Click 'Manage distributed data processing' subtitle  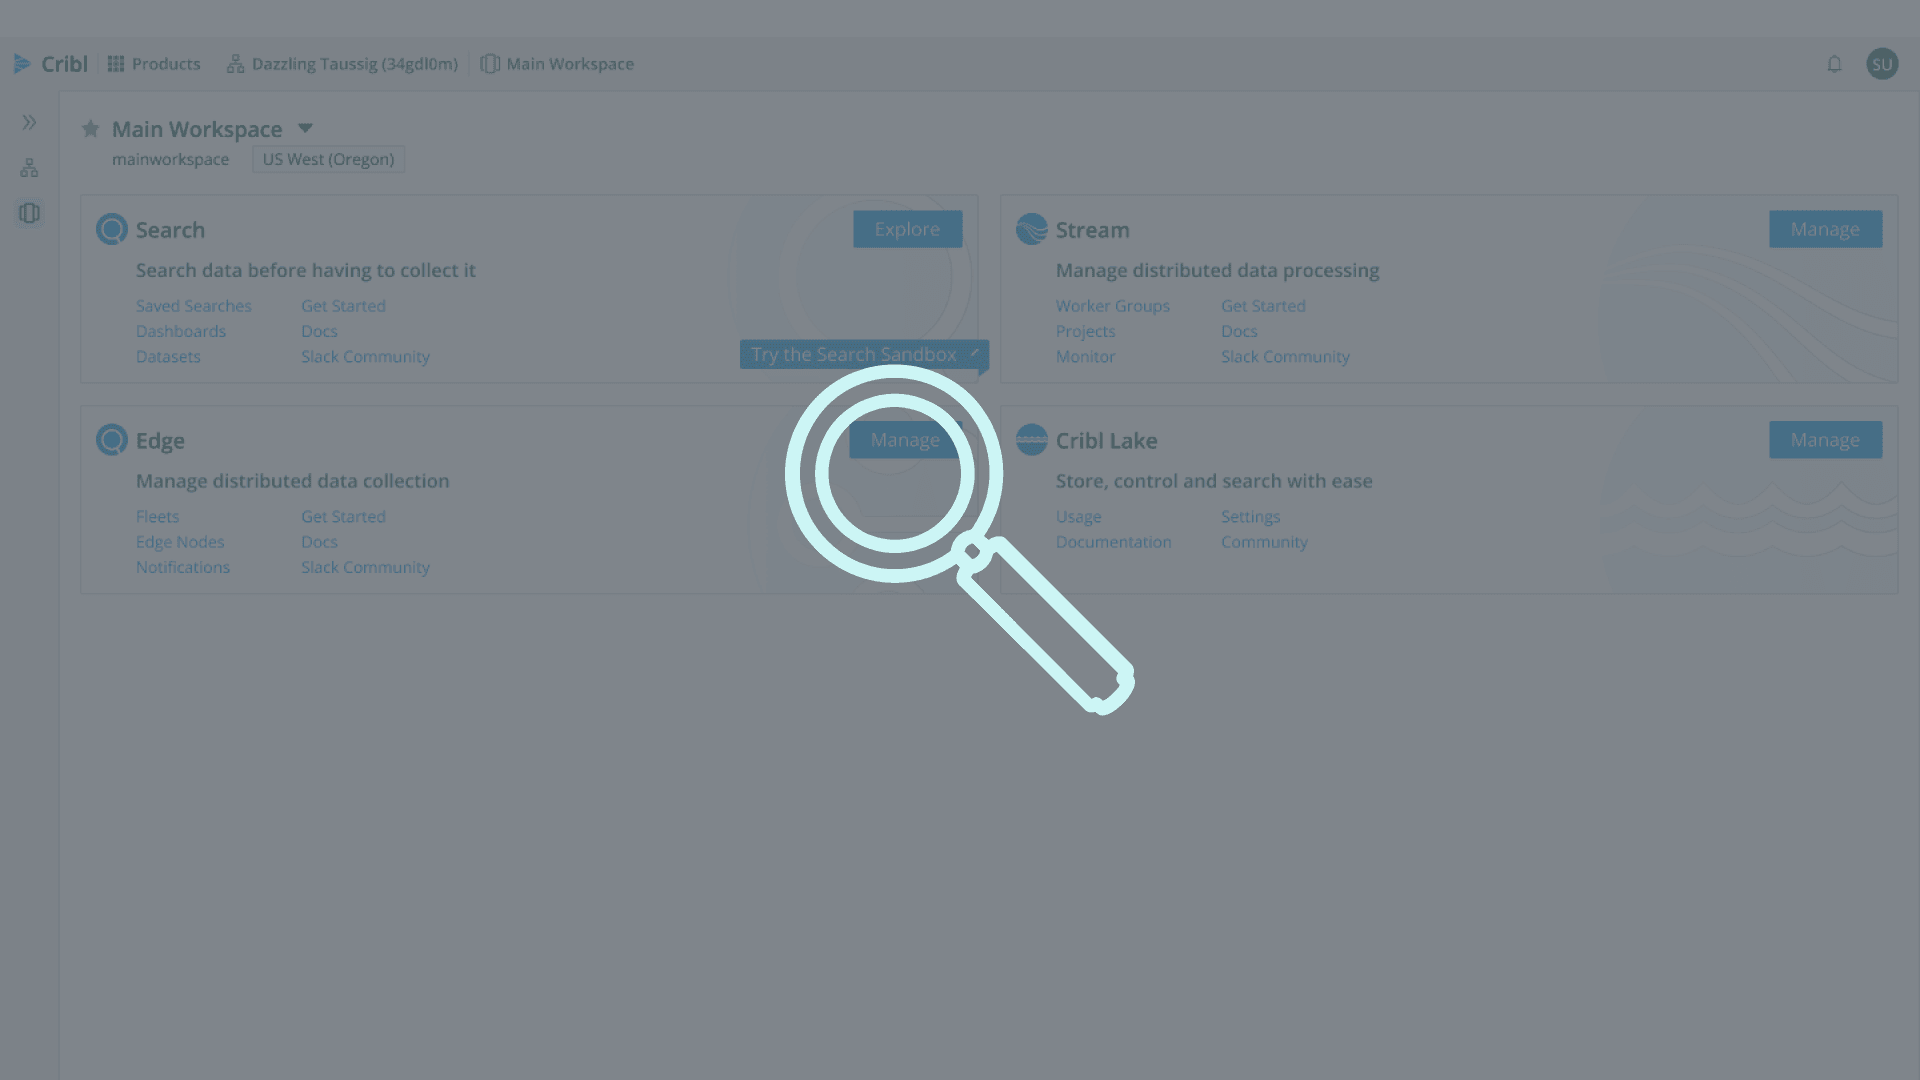pos(1217,270)
